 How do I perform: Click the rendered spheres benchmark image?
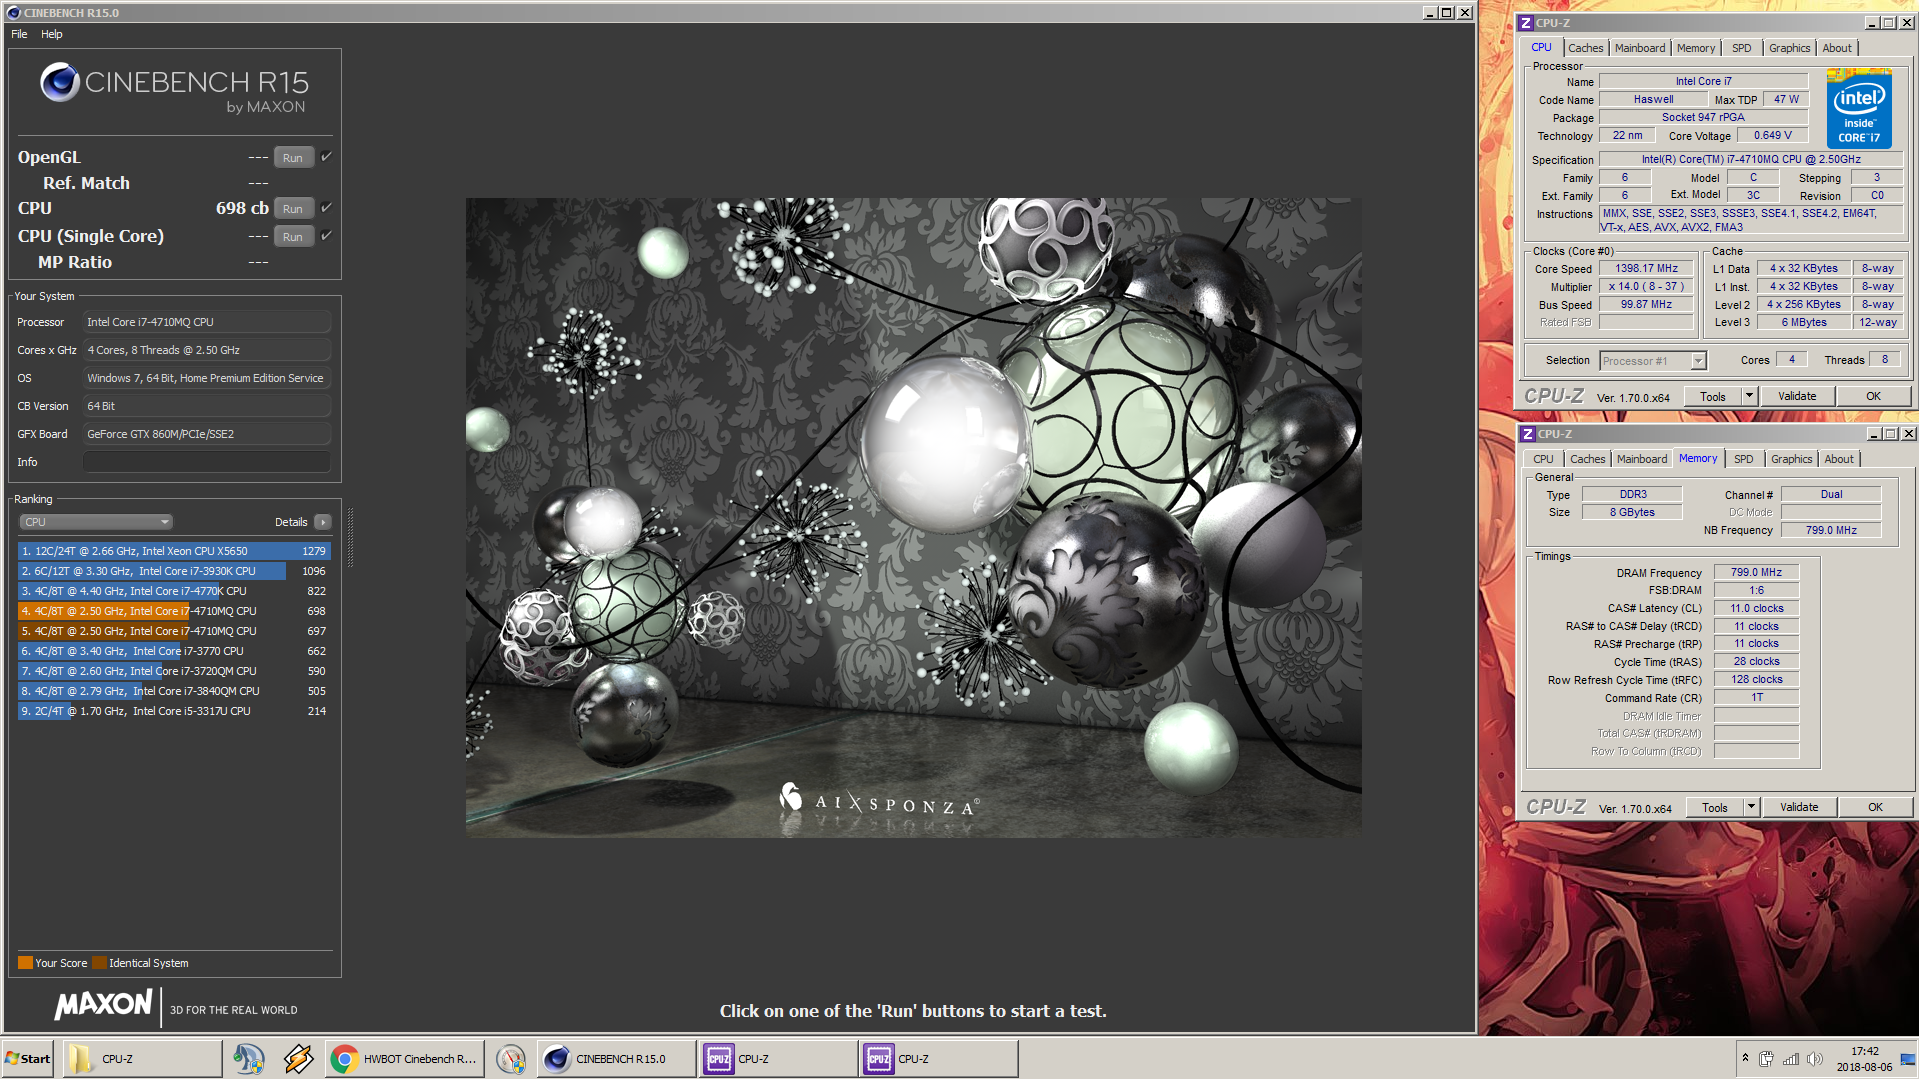point(913,517)
